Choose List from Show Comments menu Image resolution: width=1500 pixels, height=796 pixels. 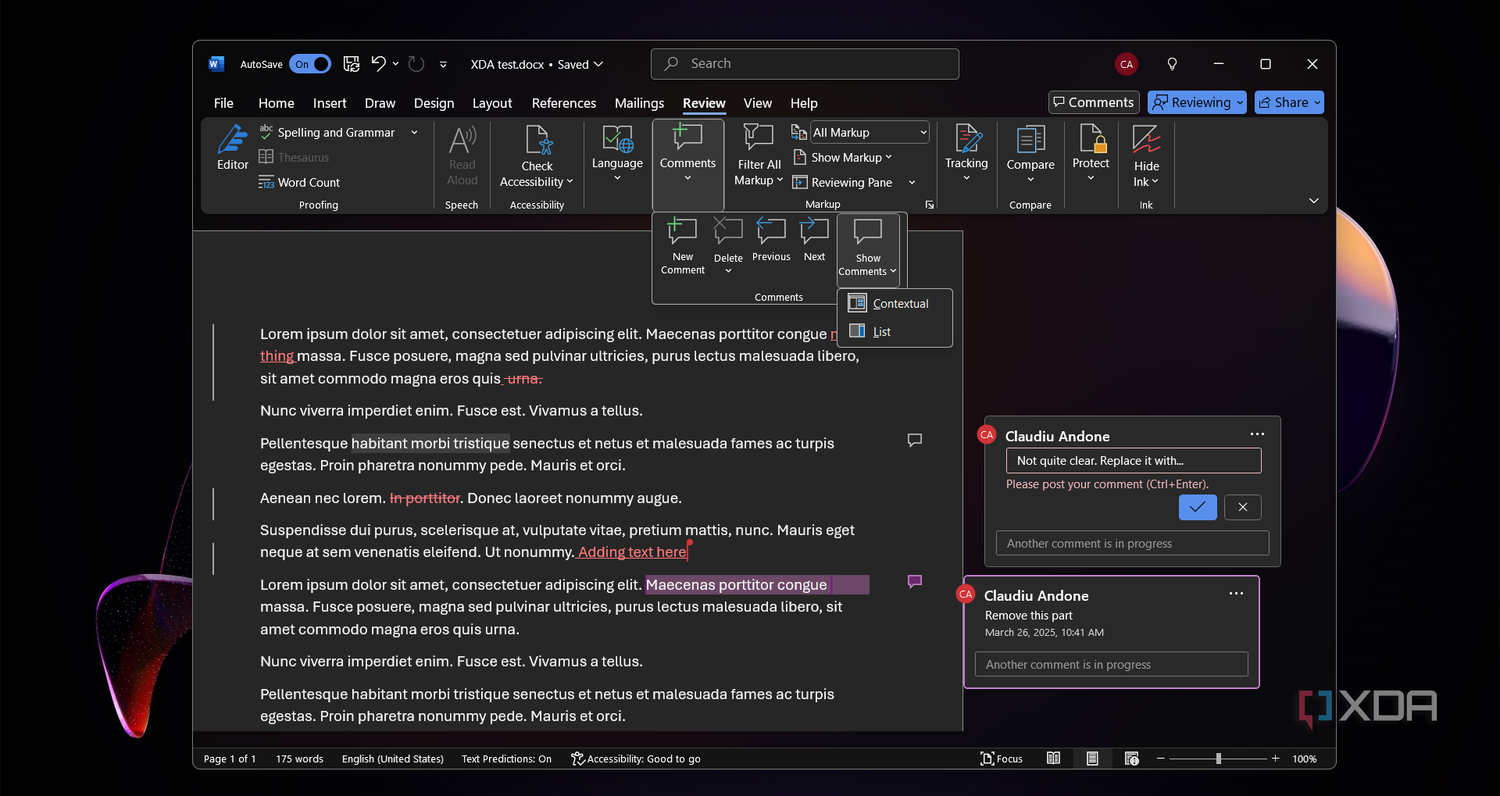pyautogui.click(x=895, y=332)
